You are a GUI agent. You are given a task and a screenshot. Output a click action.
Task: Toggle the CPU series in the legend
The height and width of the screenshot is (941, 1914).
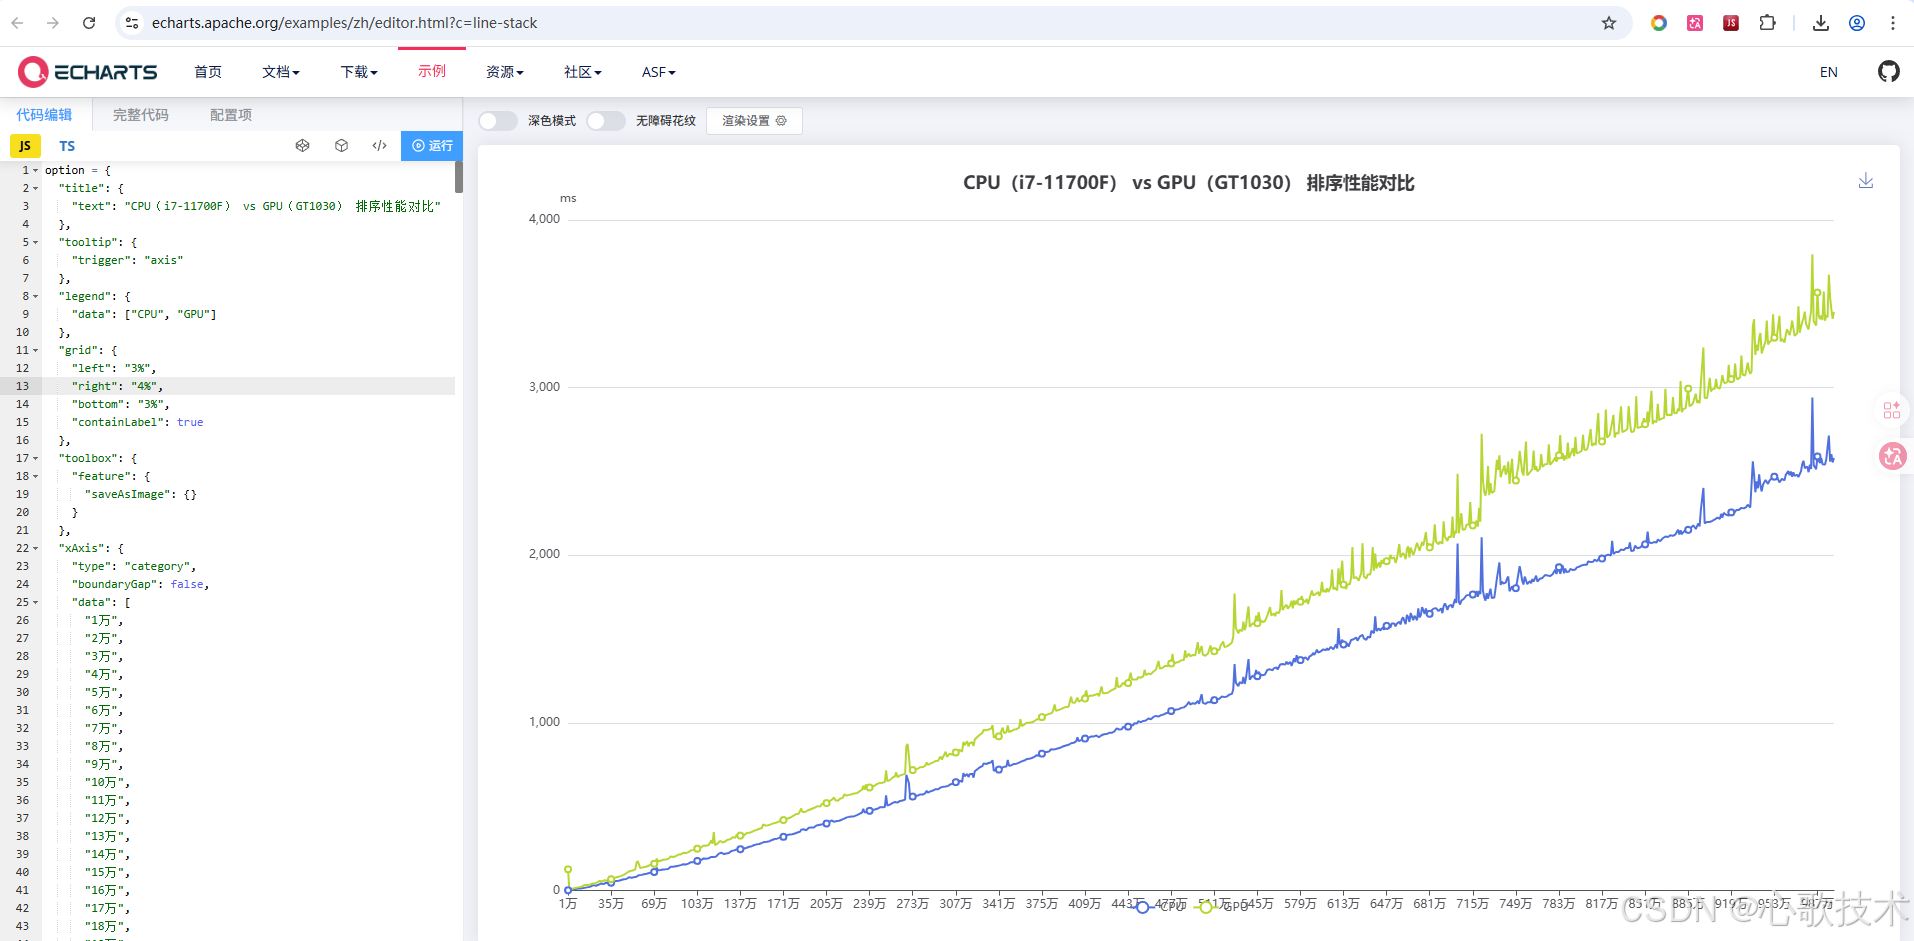(x=1160, y=906)
